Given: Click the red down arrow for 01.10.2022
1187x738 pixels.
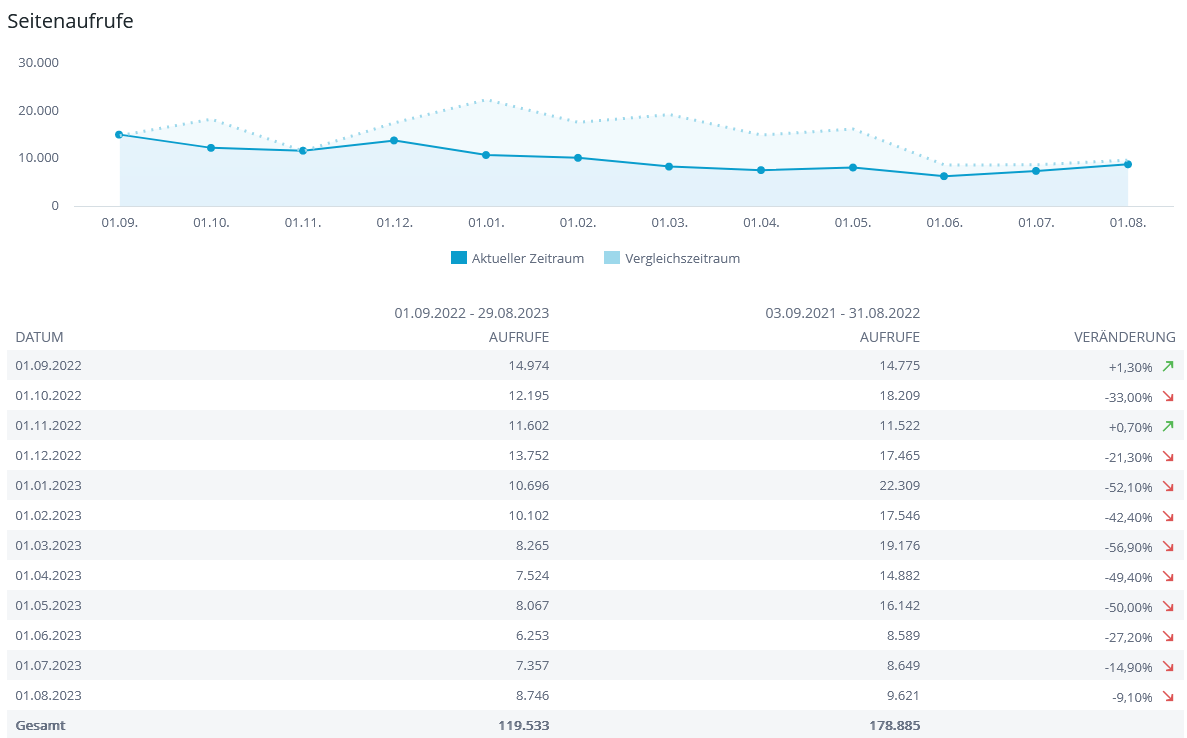Looking at the screenshot, I should [x=1167, y=397].
